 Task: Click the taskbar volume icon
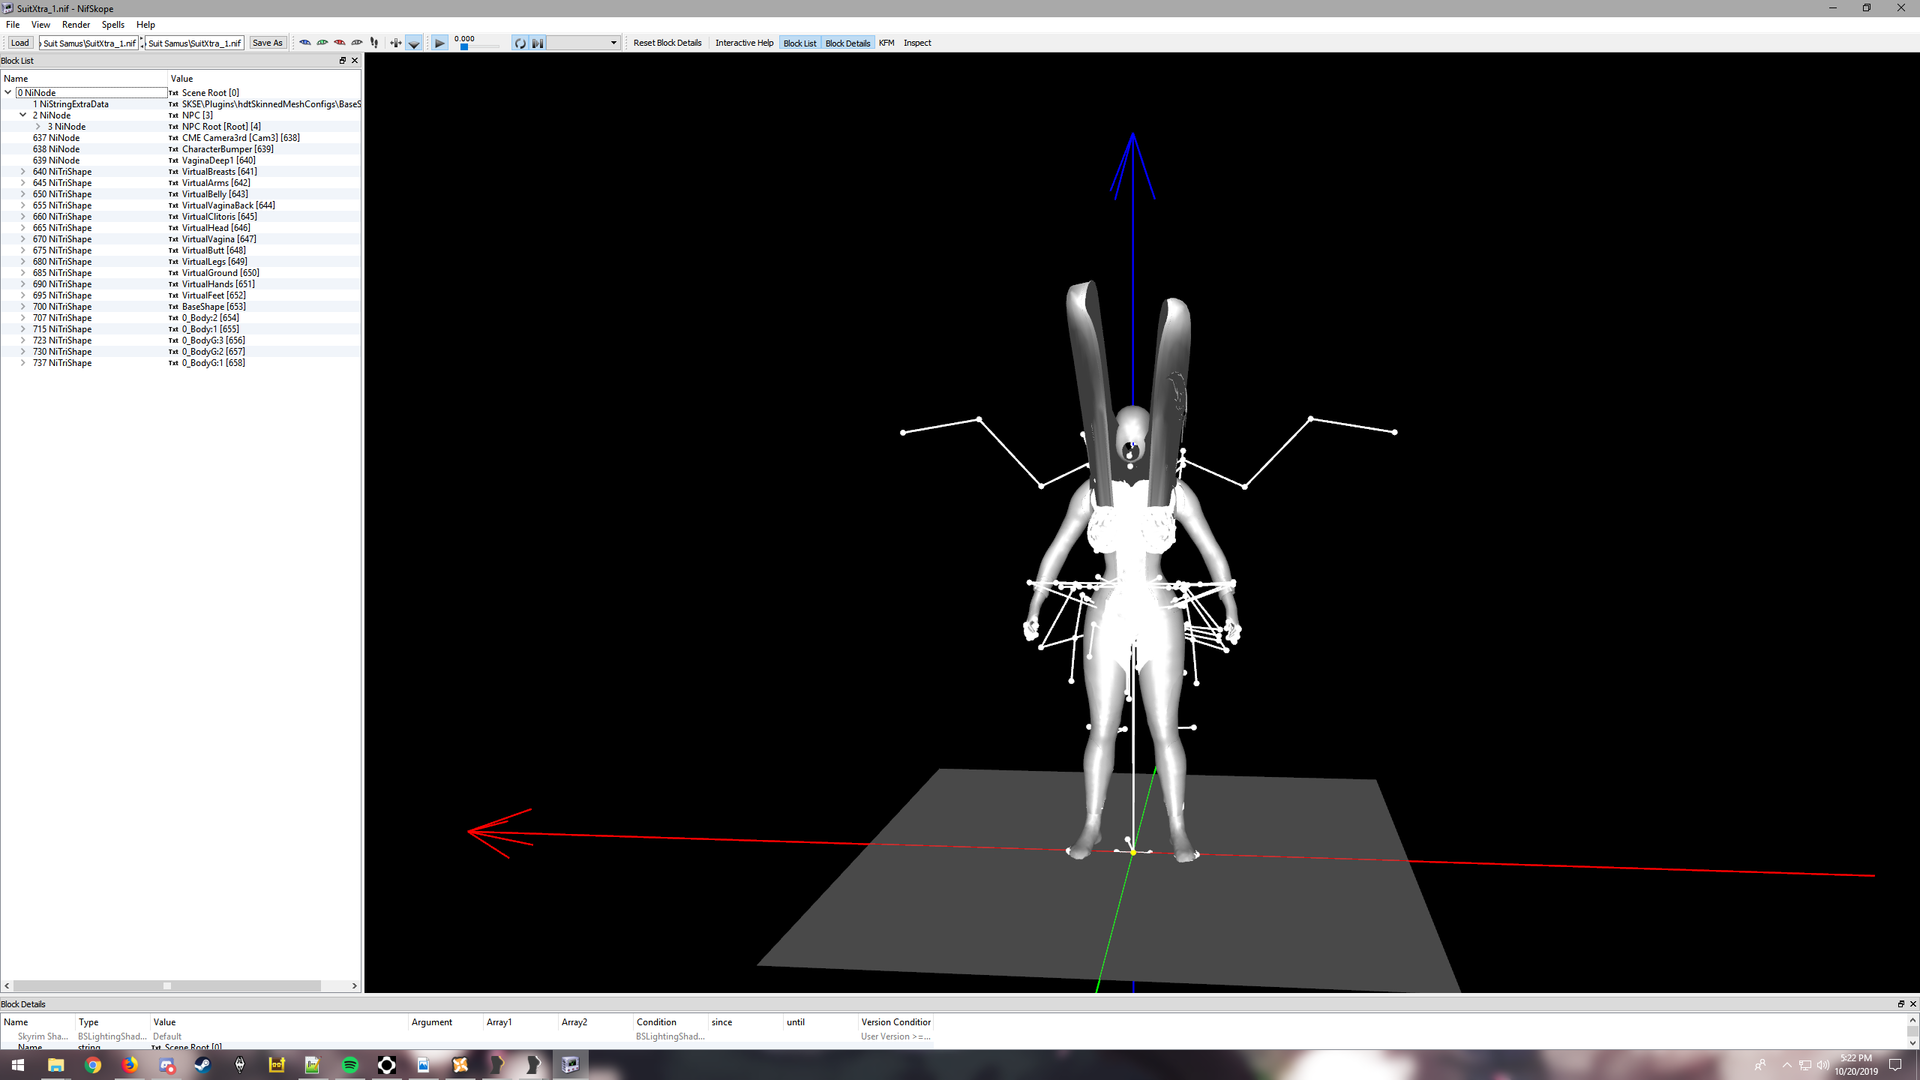click(1823, 1065)
